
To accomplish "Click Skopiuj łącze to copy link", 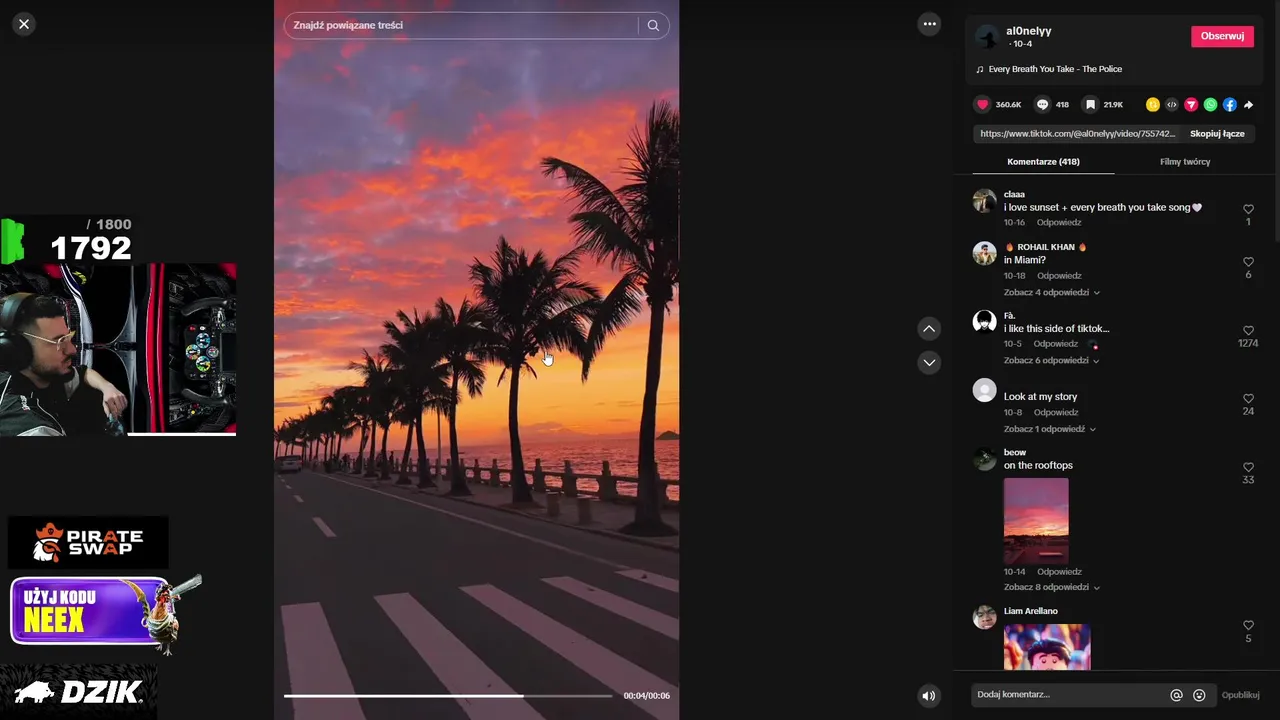I will pyautogui.click(x=1217, y=134).
